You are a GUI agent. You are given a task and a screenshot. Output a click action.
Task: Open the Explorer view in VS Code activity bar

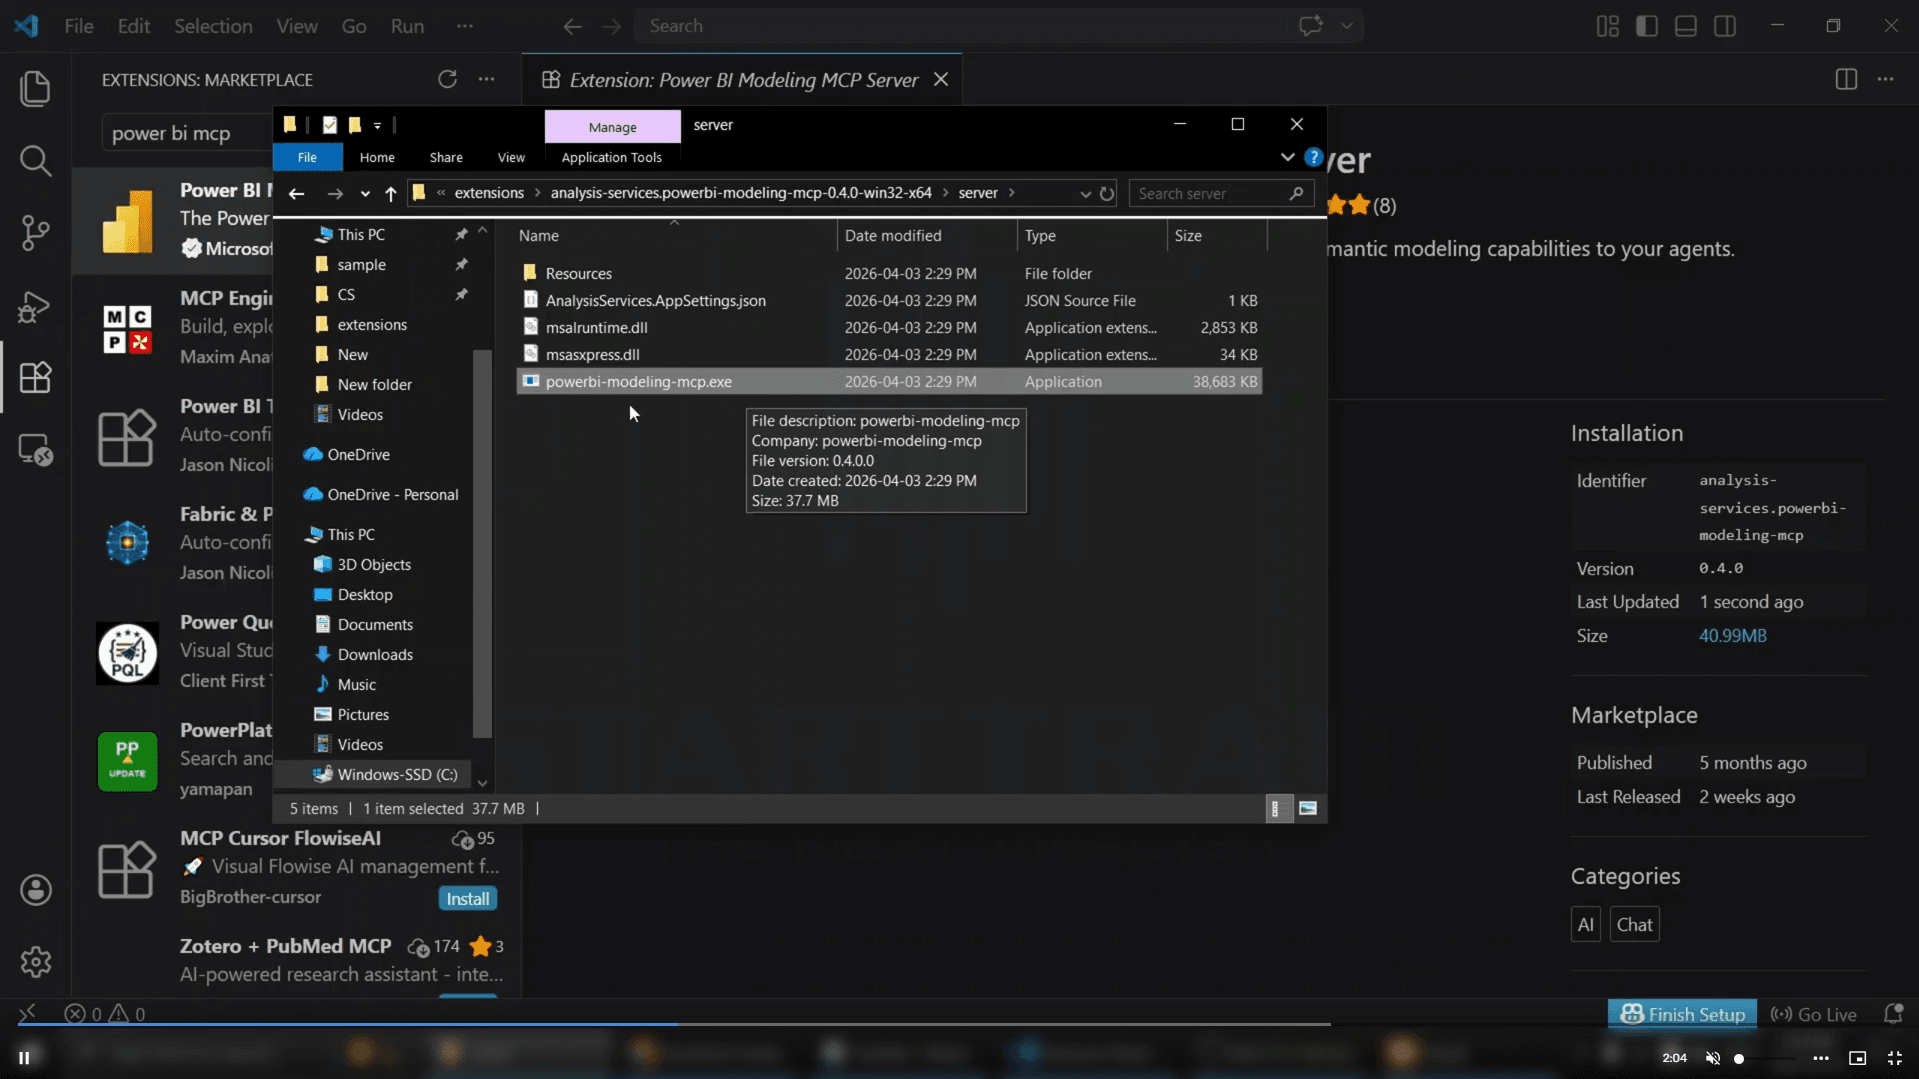pyautogui.click(x=35, y=88)
